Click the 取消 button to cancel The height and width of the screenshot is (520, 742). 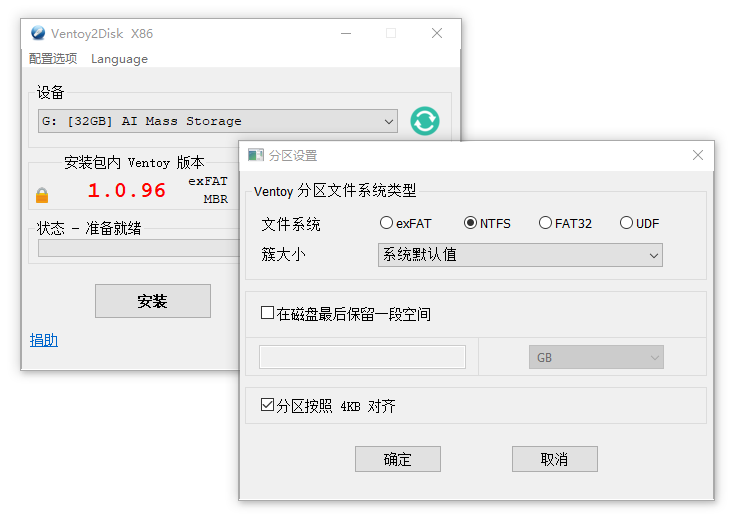(x=554, y=459)
